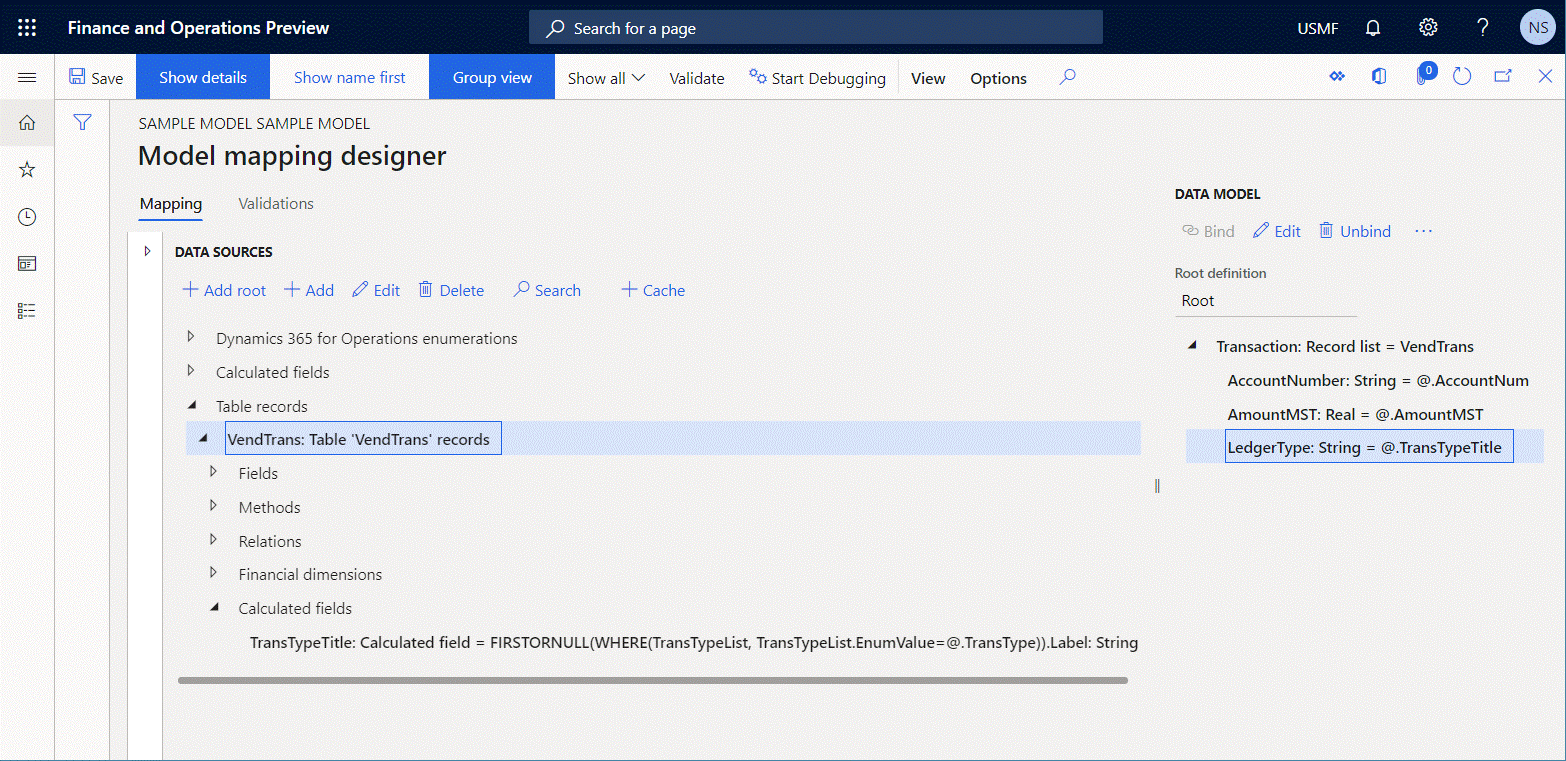The image size is (1566, 761).
Task: Click the refresh page icon
Action: coord(1461,77)
